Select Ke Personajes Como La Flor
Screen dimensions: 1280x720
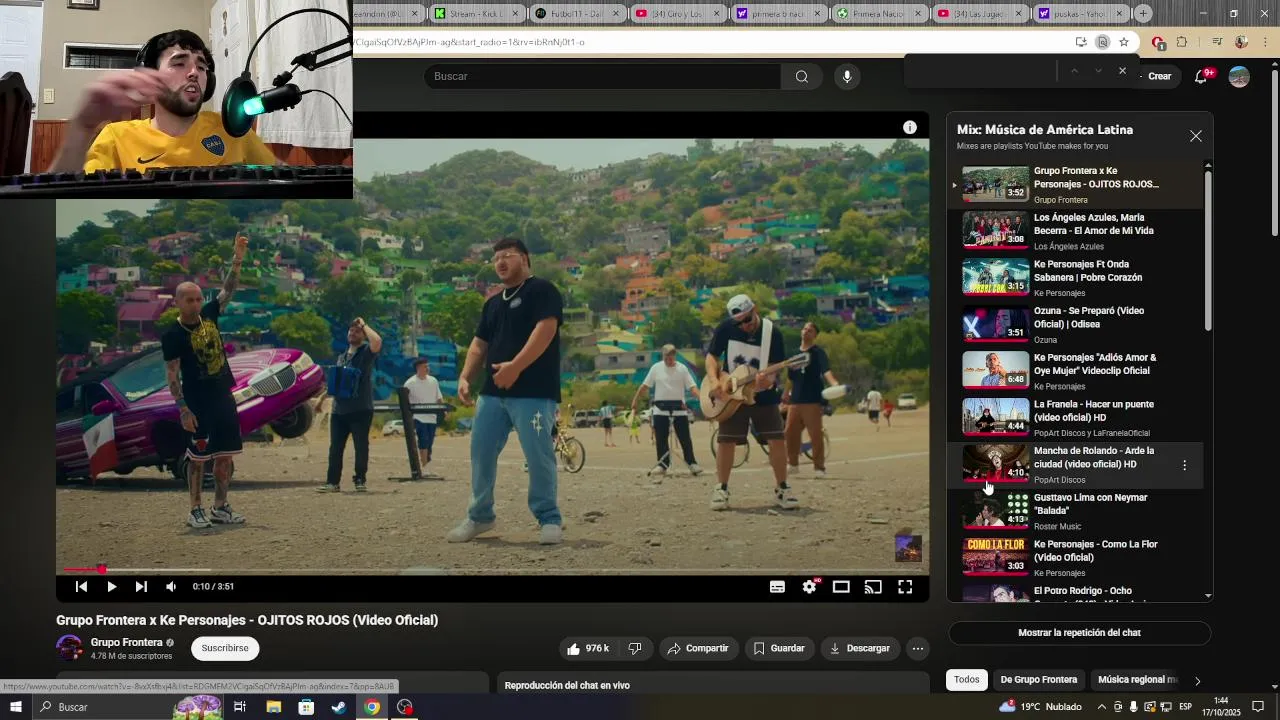[x=1077, y=558]
